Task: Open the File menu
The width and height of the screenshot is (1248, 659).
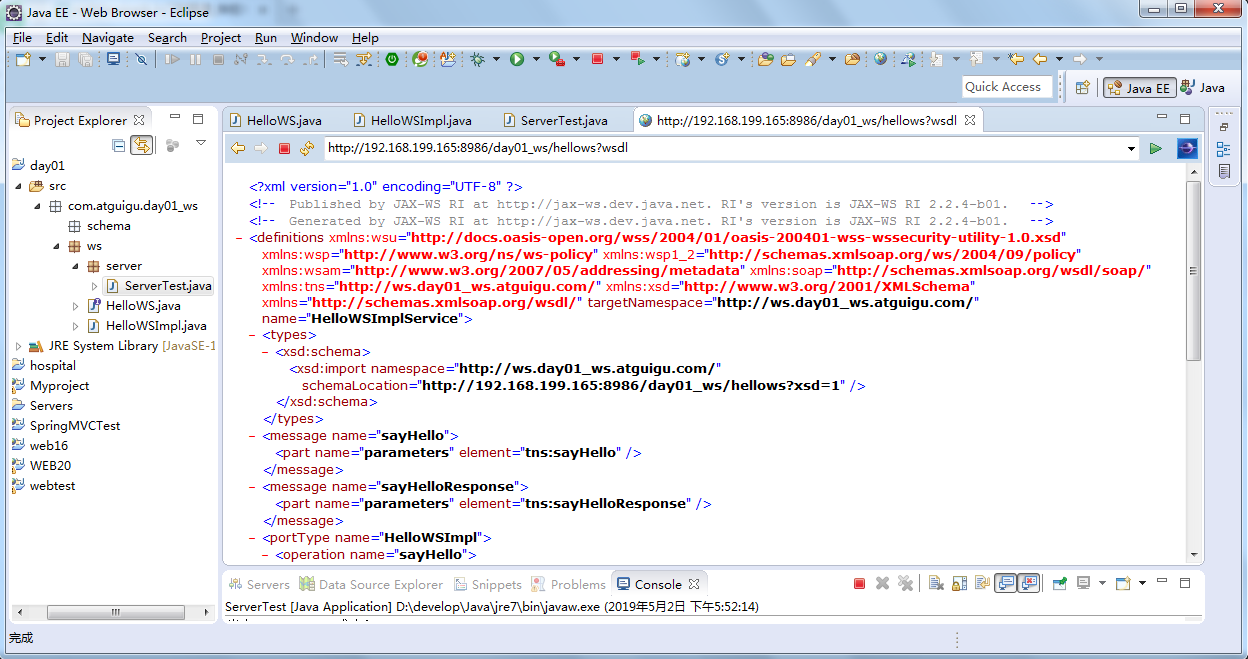Action: coord(22,37)
